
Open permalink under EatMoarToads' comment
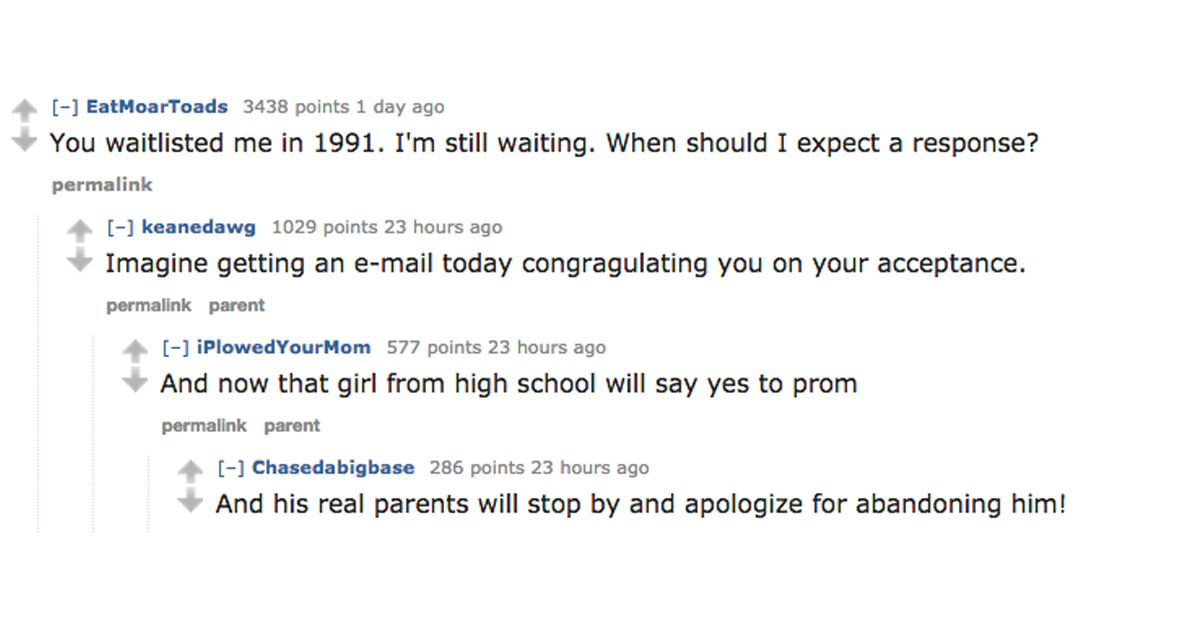pyautogui.click(x=102, y=185)
